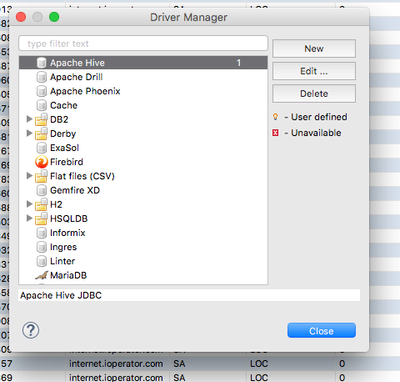Click the Linter database icon
This screenshot has height=382, width=400.
coord(41,261)
